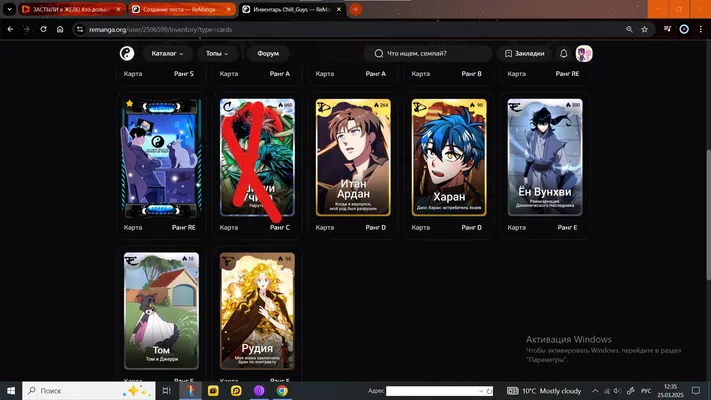Bookmark this page with the star
Image resolution: width=711 pixels, height=400 pixels.
tap(644, 29)
